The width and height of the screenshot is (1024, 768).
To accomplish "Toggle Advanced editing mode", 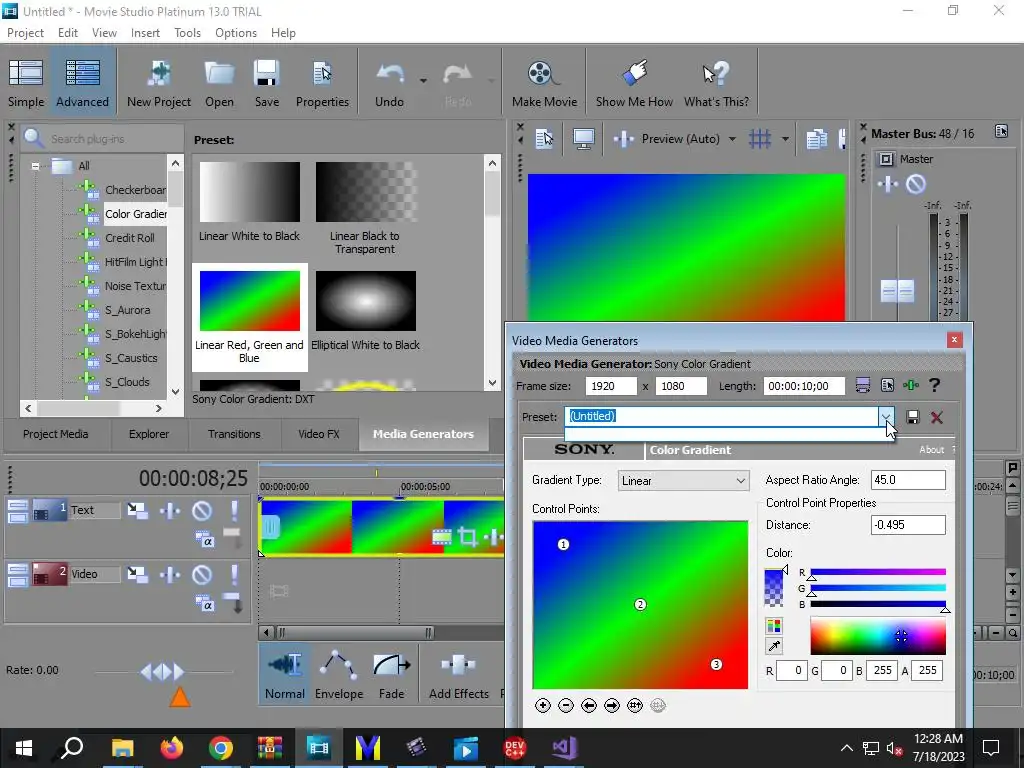I will (x=82, y=83).
